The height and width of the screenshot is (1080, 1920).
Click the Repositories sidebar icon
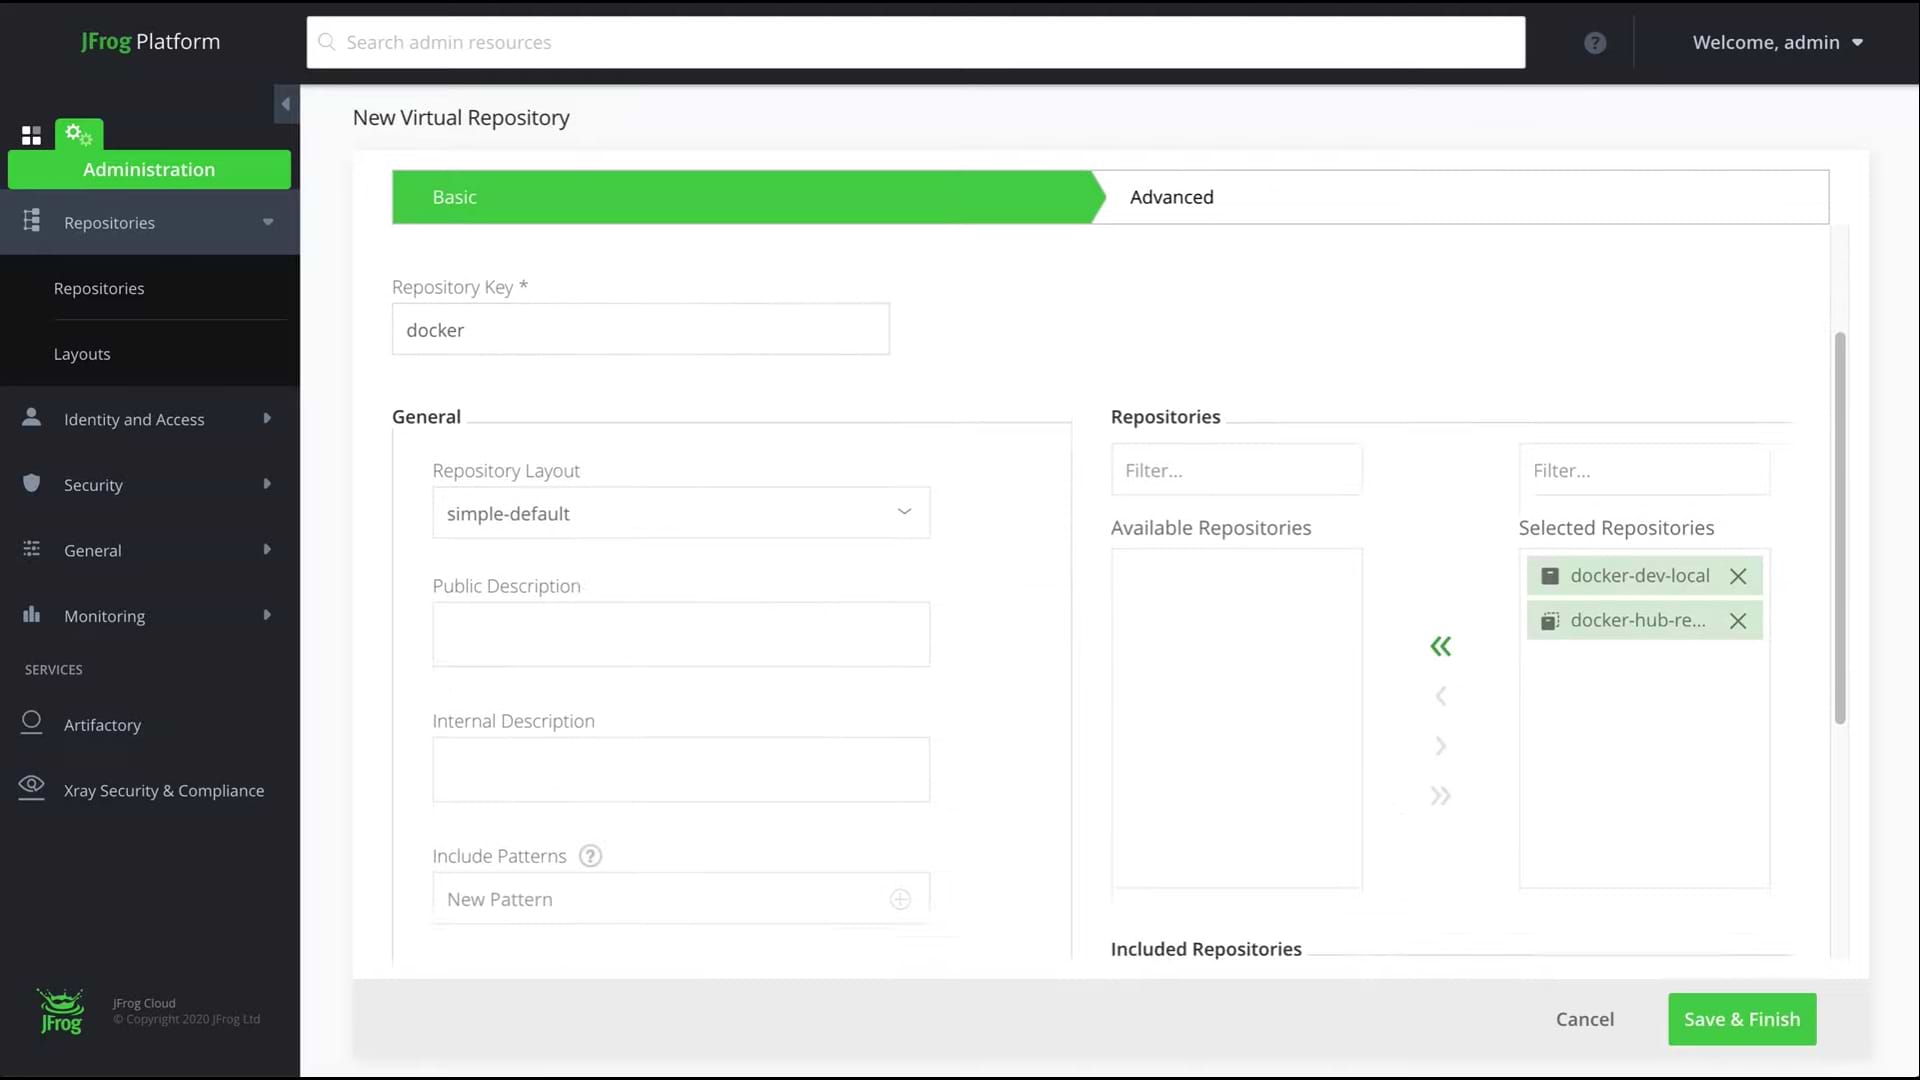31,221
